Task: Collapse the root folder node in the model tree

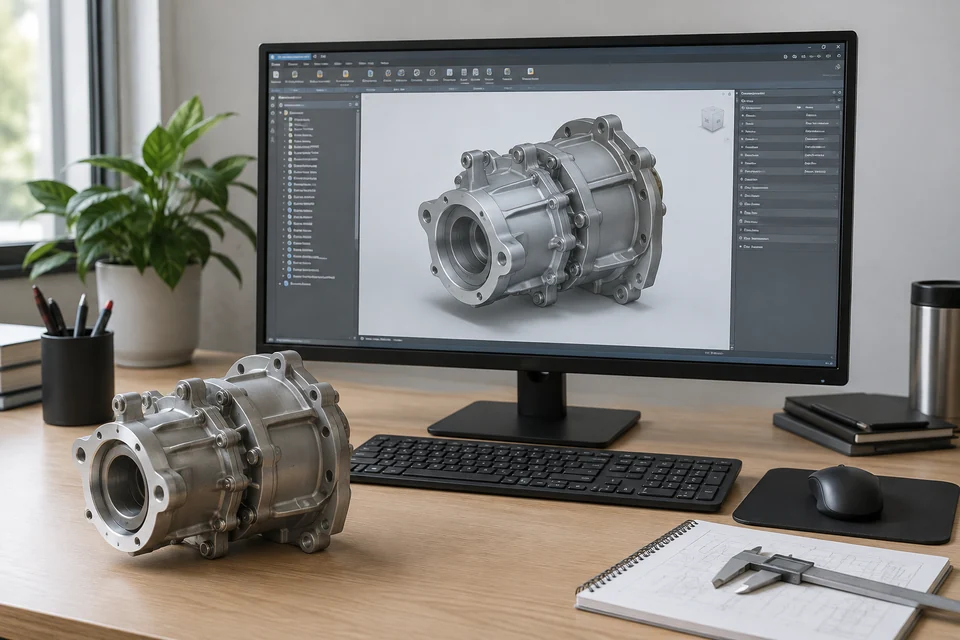Action: pos(281,113)
